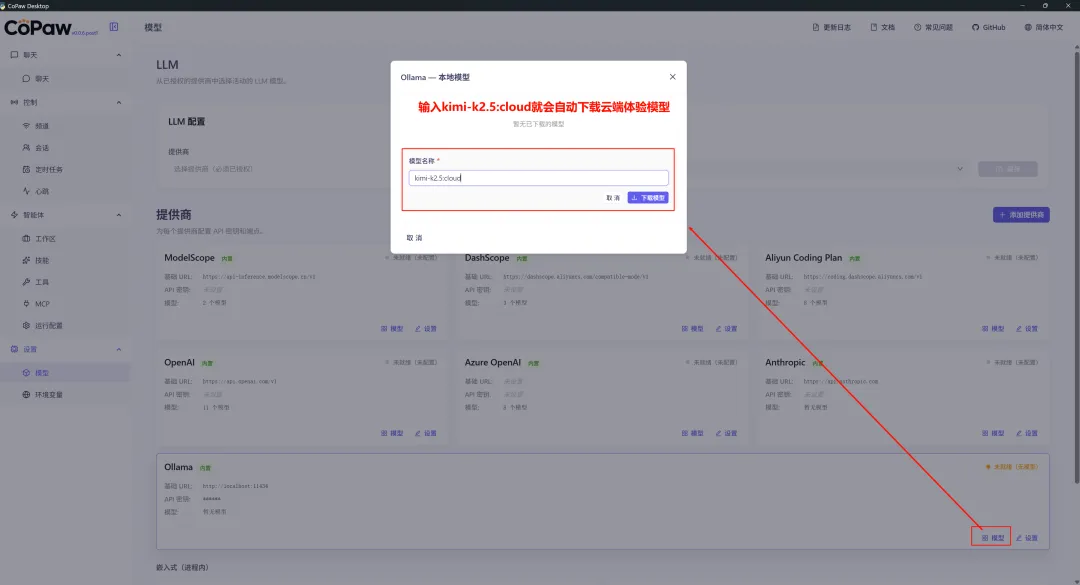
Task: Click the Ollama card 未就绪 status
Action: click(x=1011, y=467)
